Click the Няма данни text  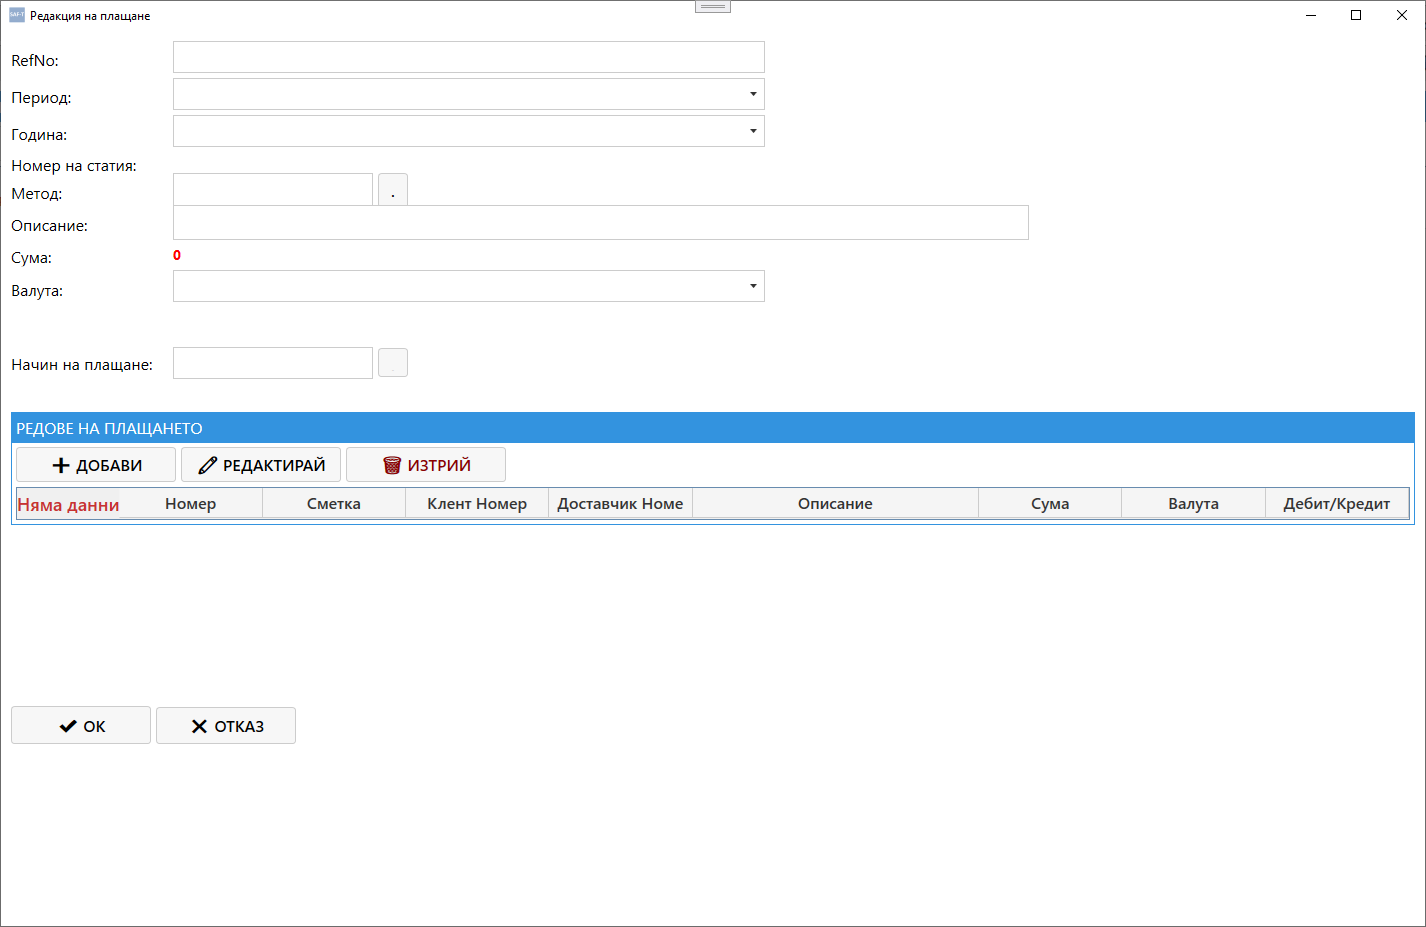click(68, 505)
